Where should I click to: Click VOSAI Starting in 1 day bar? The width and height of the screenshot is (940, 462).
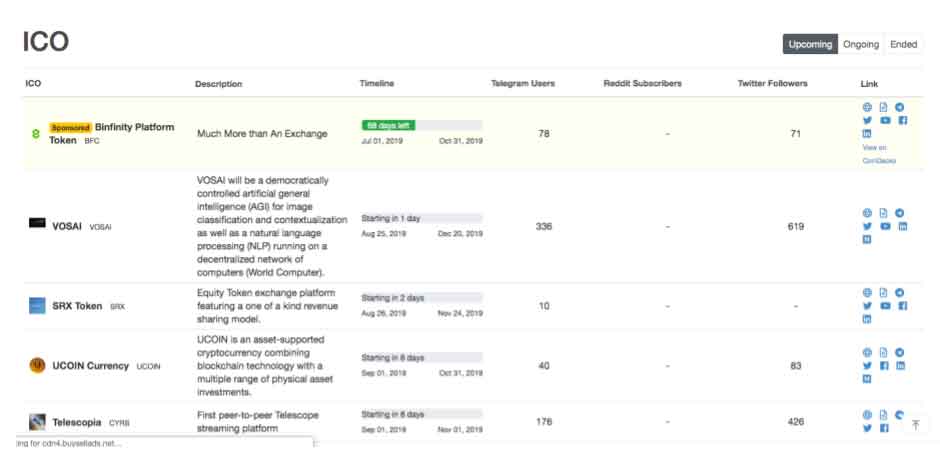tap(421, 219)
